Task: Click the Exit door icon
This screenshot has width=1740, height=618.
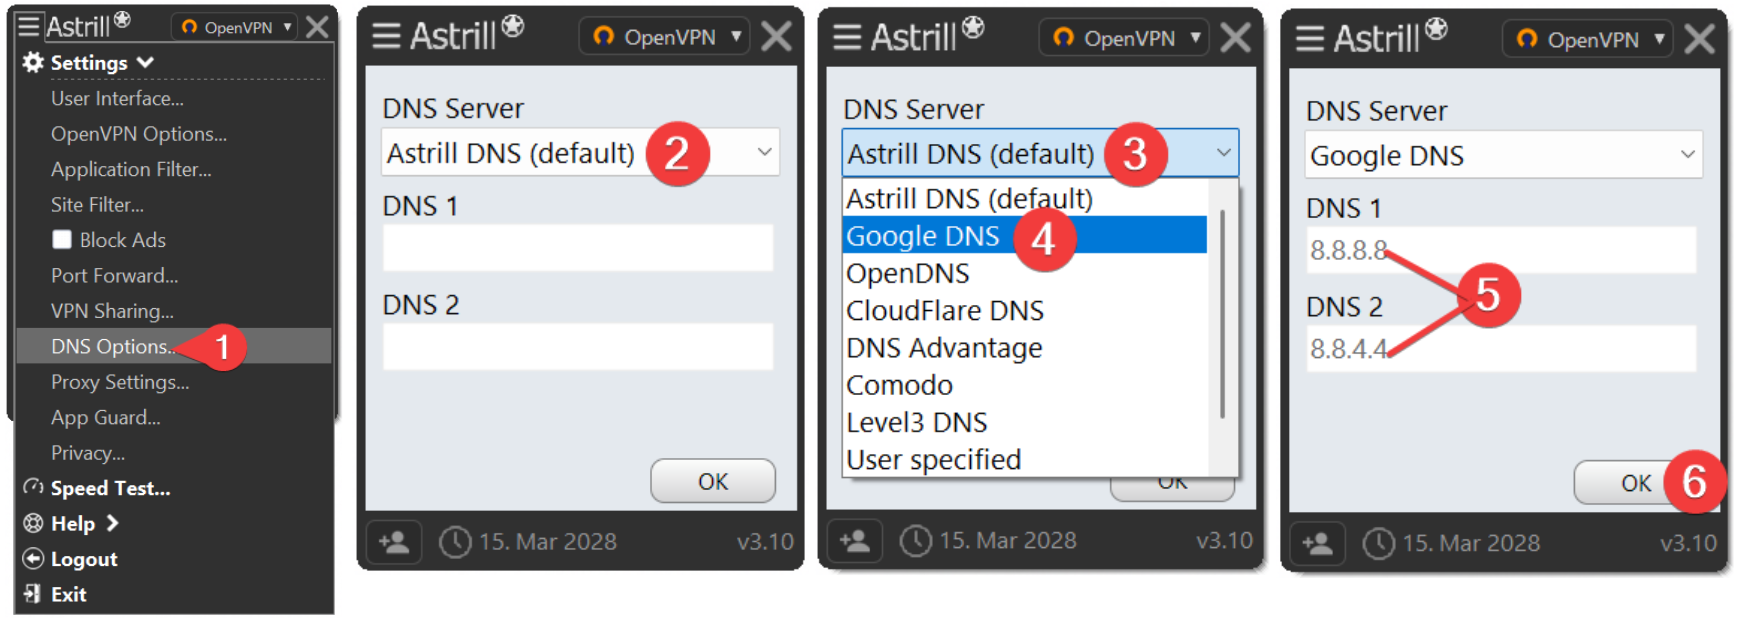Action: pos(32,593)
